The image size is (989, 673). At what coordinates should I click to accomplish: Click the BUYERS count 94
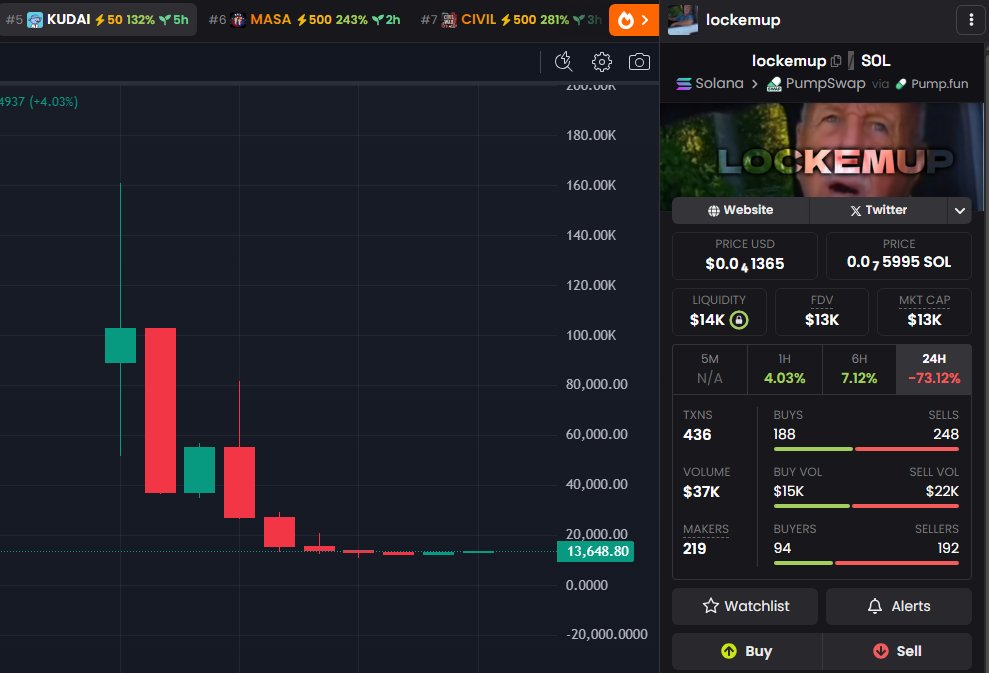click(x=782, y=547)
